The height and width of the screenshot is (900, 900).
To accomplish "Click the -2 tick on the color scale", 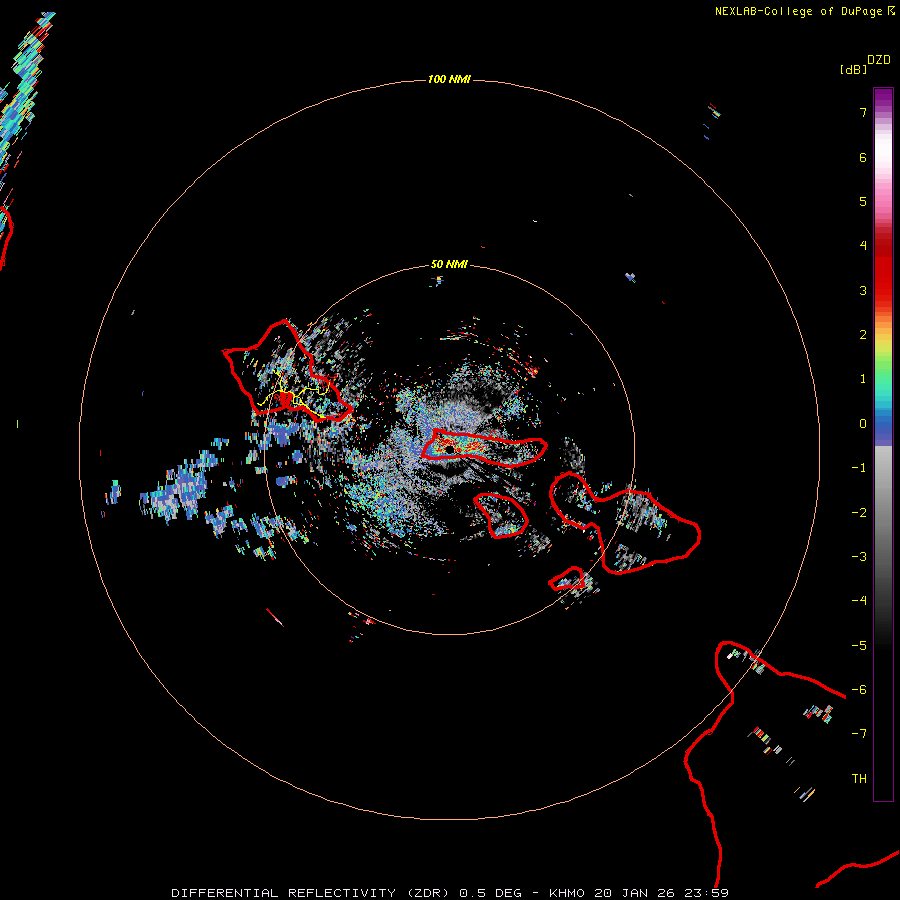I will [x=859, y=513].
